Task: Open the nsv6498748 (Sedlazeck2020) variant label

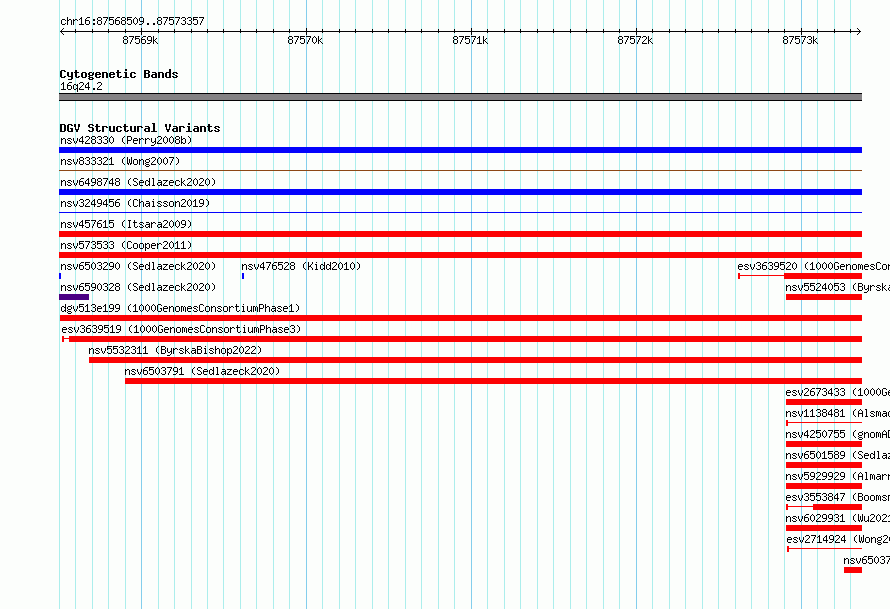Action: (x=138, y=182)
